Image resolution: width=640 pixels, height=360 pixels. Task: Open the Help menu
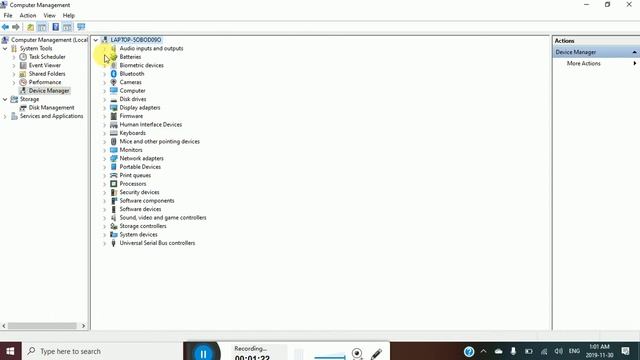pyautogui.click(x=69, y=16)
